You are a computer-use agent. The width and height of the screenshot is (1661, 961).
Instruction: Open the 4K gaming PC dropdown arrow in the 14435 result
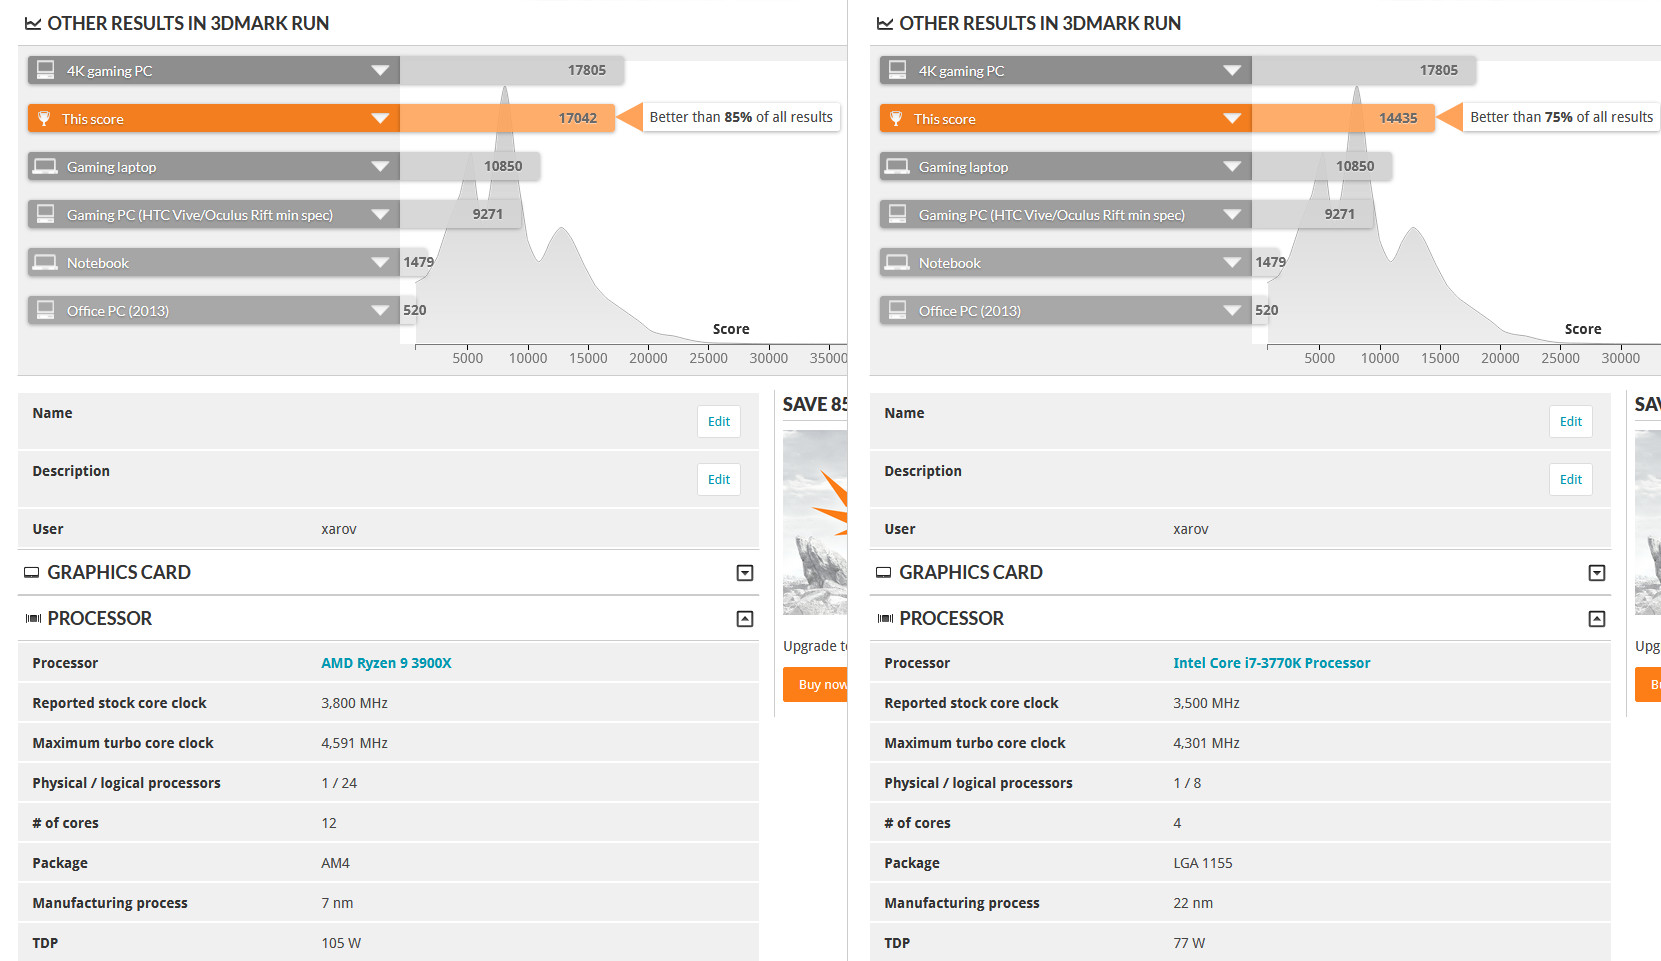tap(1232, 71)
